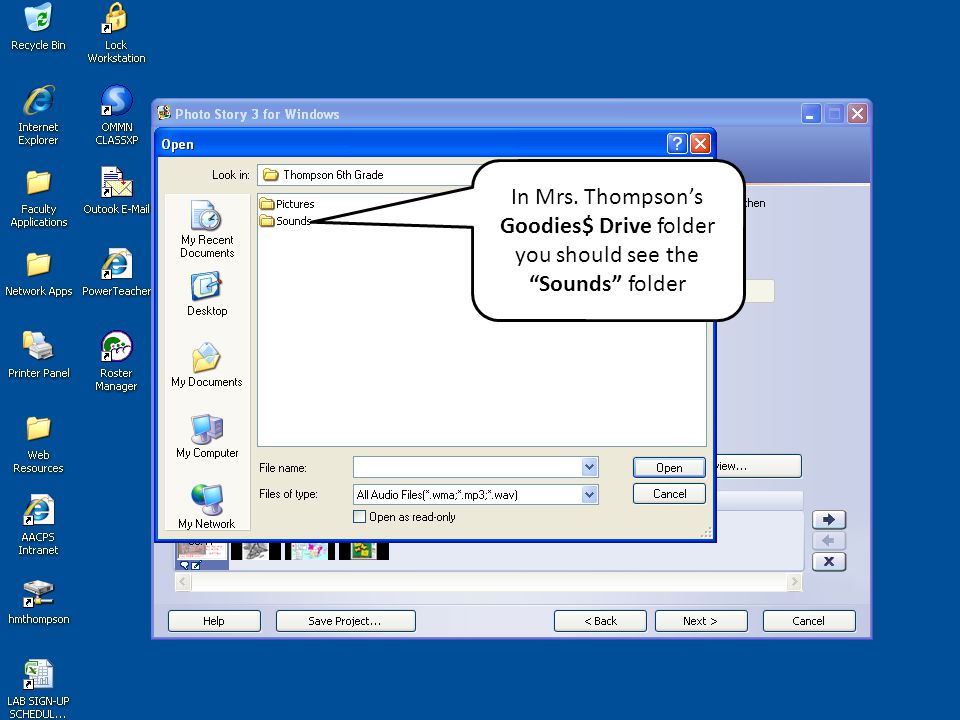Open the Web Resources folder
This screenshot has width=960, height=720.
[38, 443]
